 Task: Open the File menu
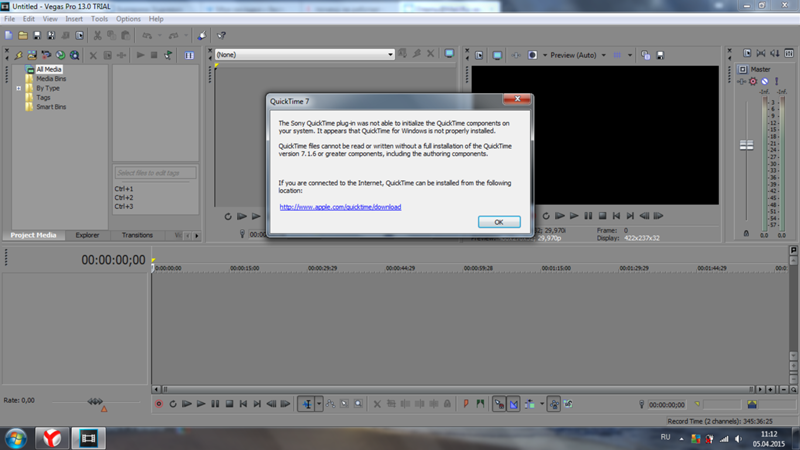pyautogui.click(x=10, y=19)
